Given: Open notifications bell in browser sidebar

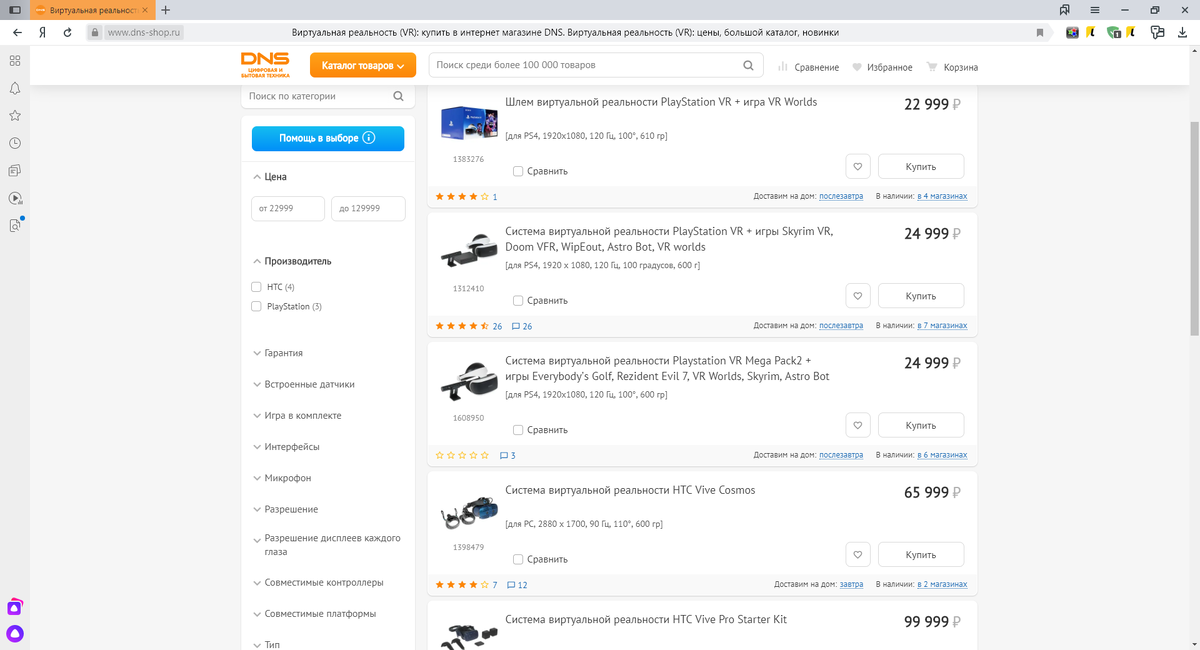Looking at the screenshot, I should [x=15, y=88].
